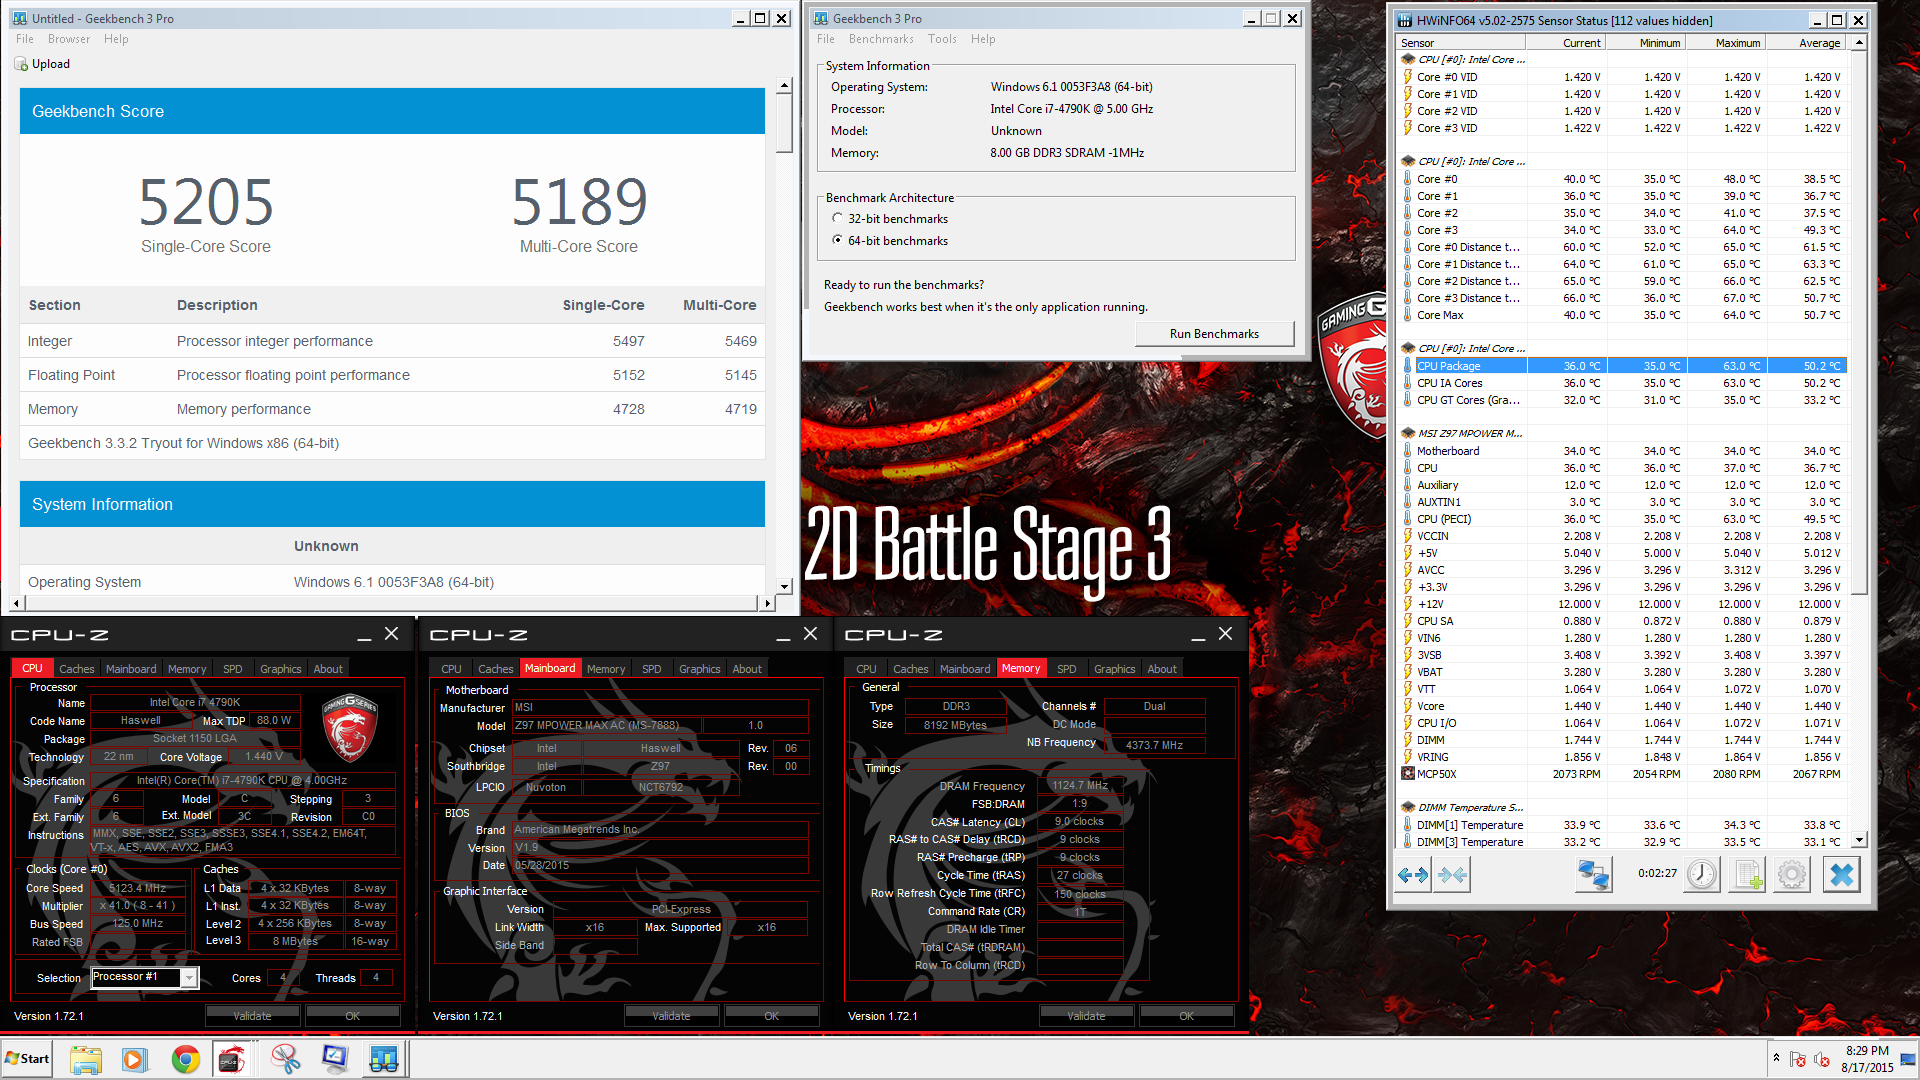
Task: Click the blue X close button in HWiNFO toolbar
Action: coord(1841,875)
